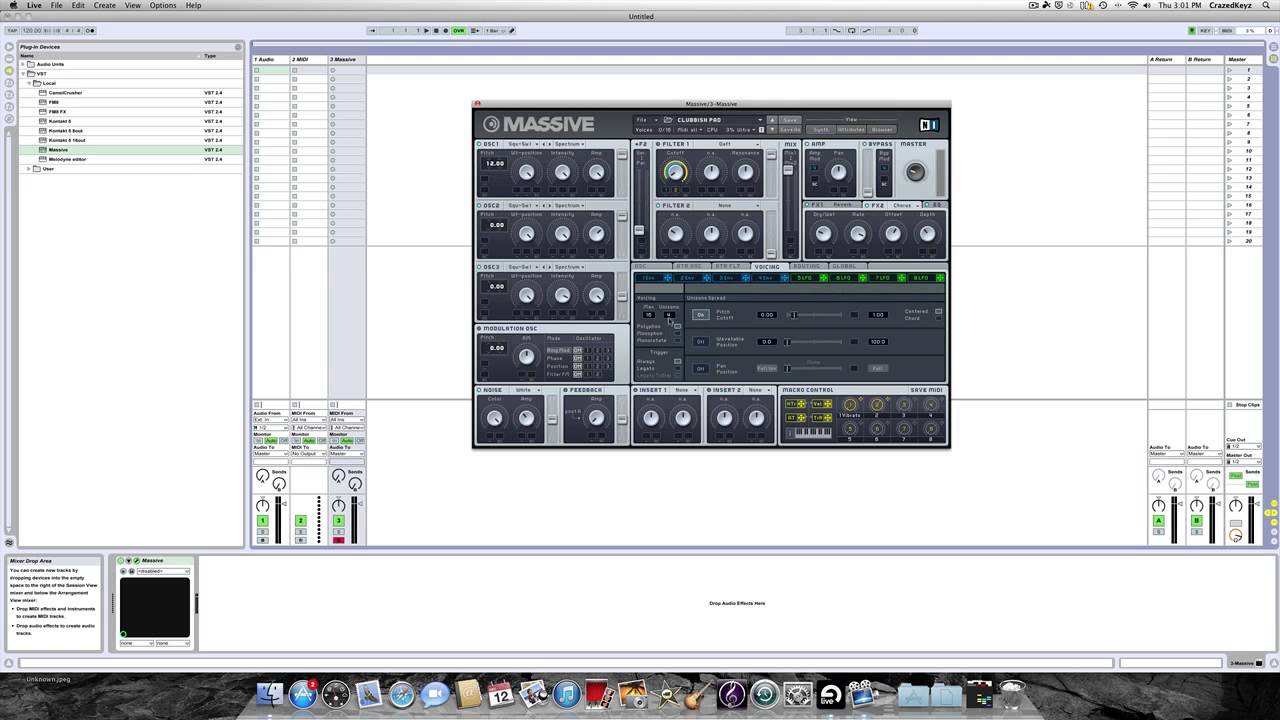Toggle track 2 activator button
The height and width of the screenshot is (720, 1280).
coord(300,520)
